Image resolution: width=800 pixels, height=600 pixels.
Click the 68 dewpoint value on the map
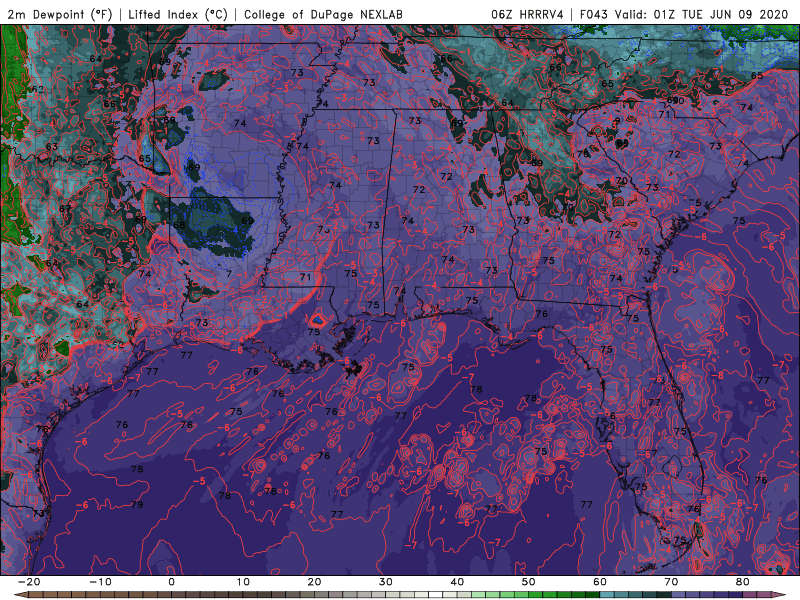coord(179,225)
